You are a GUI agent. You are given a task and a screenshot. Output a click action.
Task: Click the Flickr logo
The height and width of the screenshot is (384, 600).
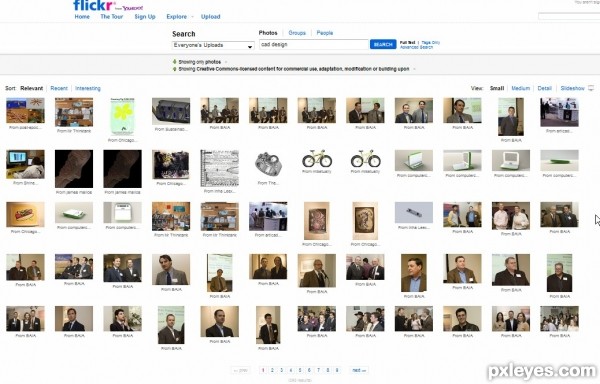[x=95, y=5]
